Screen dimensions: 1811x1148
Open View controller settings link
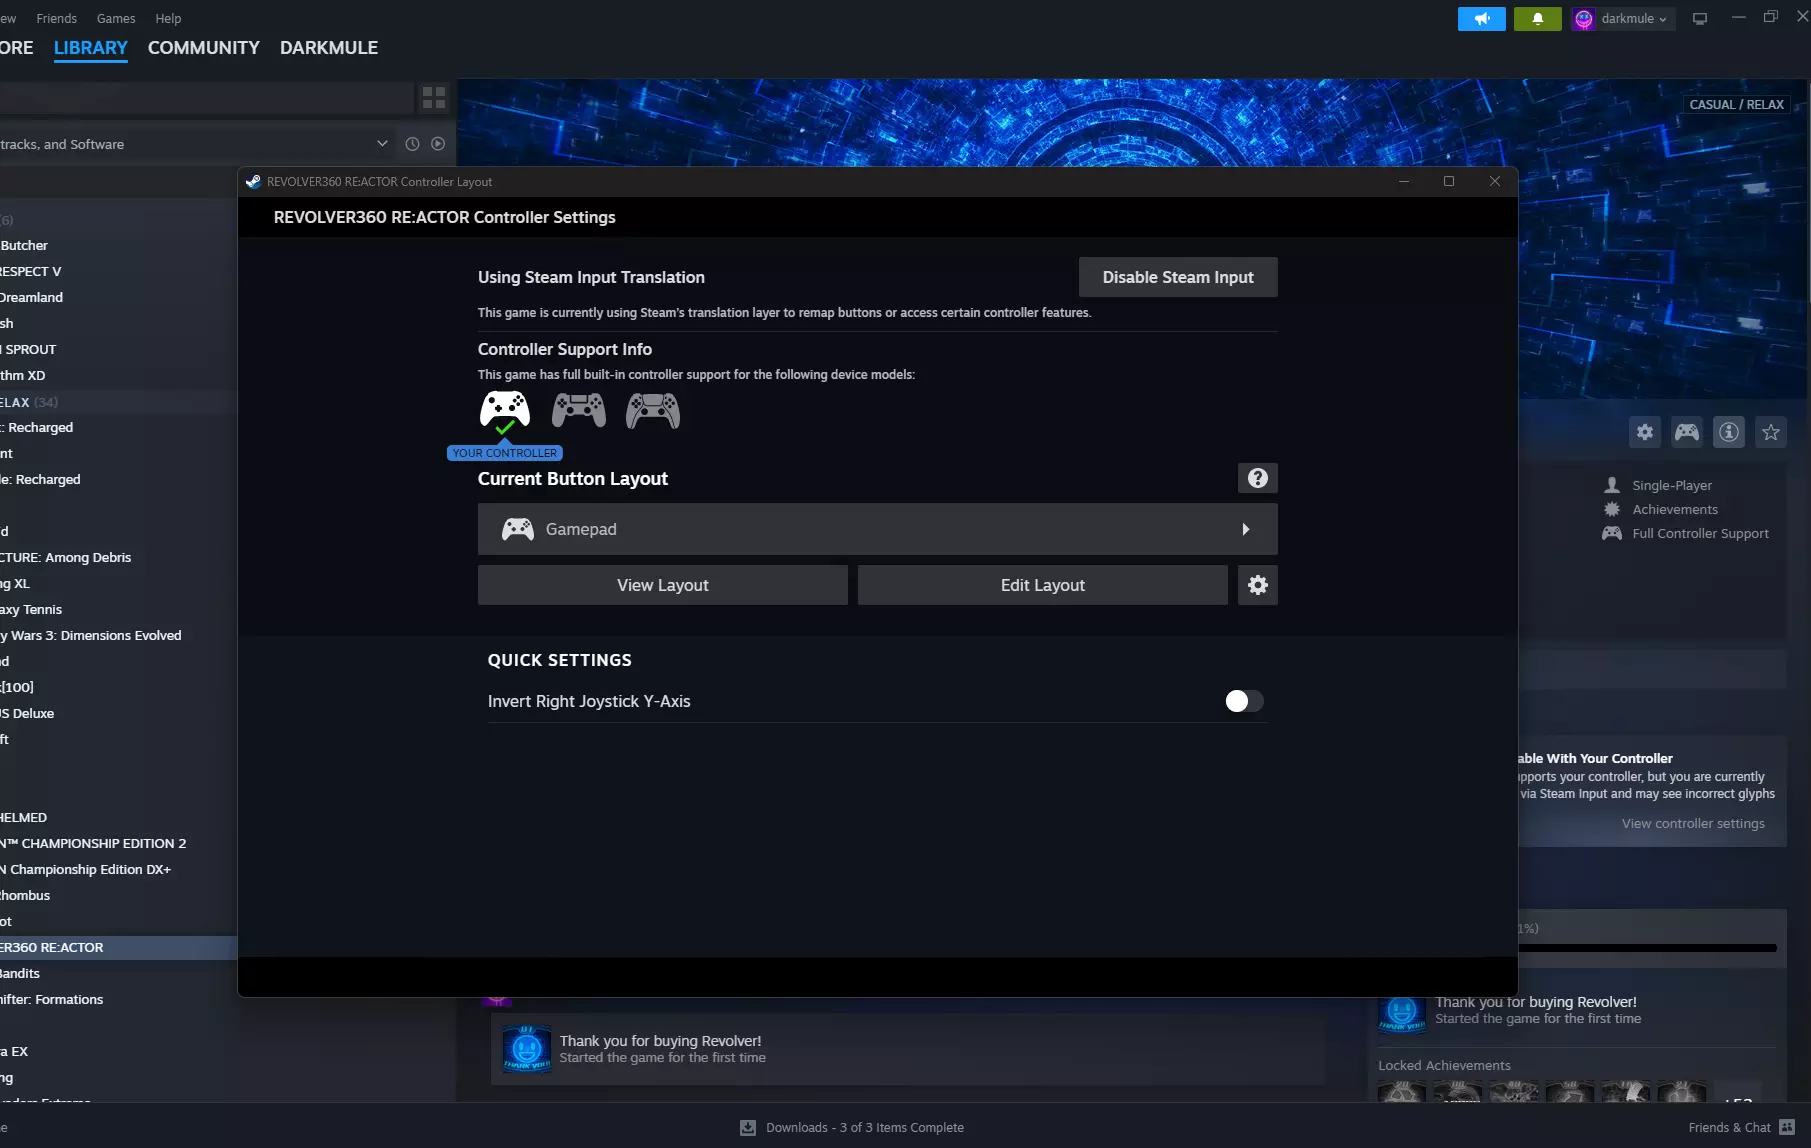click(x=1693, y=824)
